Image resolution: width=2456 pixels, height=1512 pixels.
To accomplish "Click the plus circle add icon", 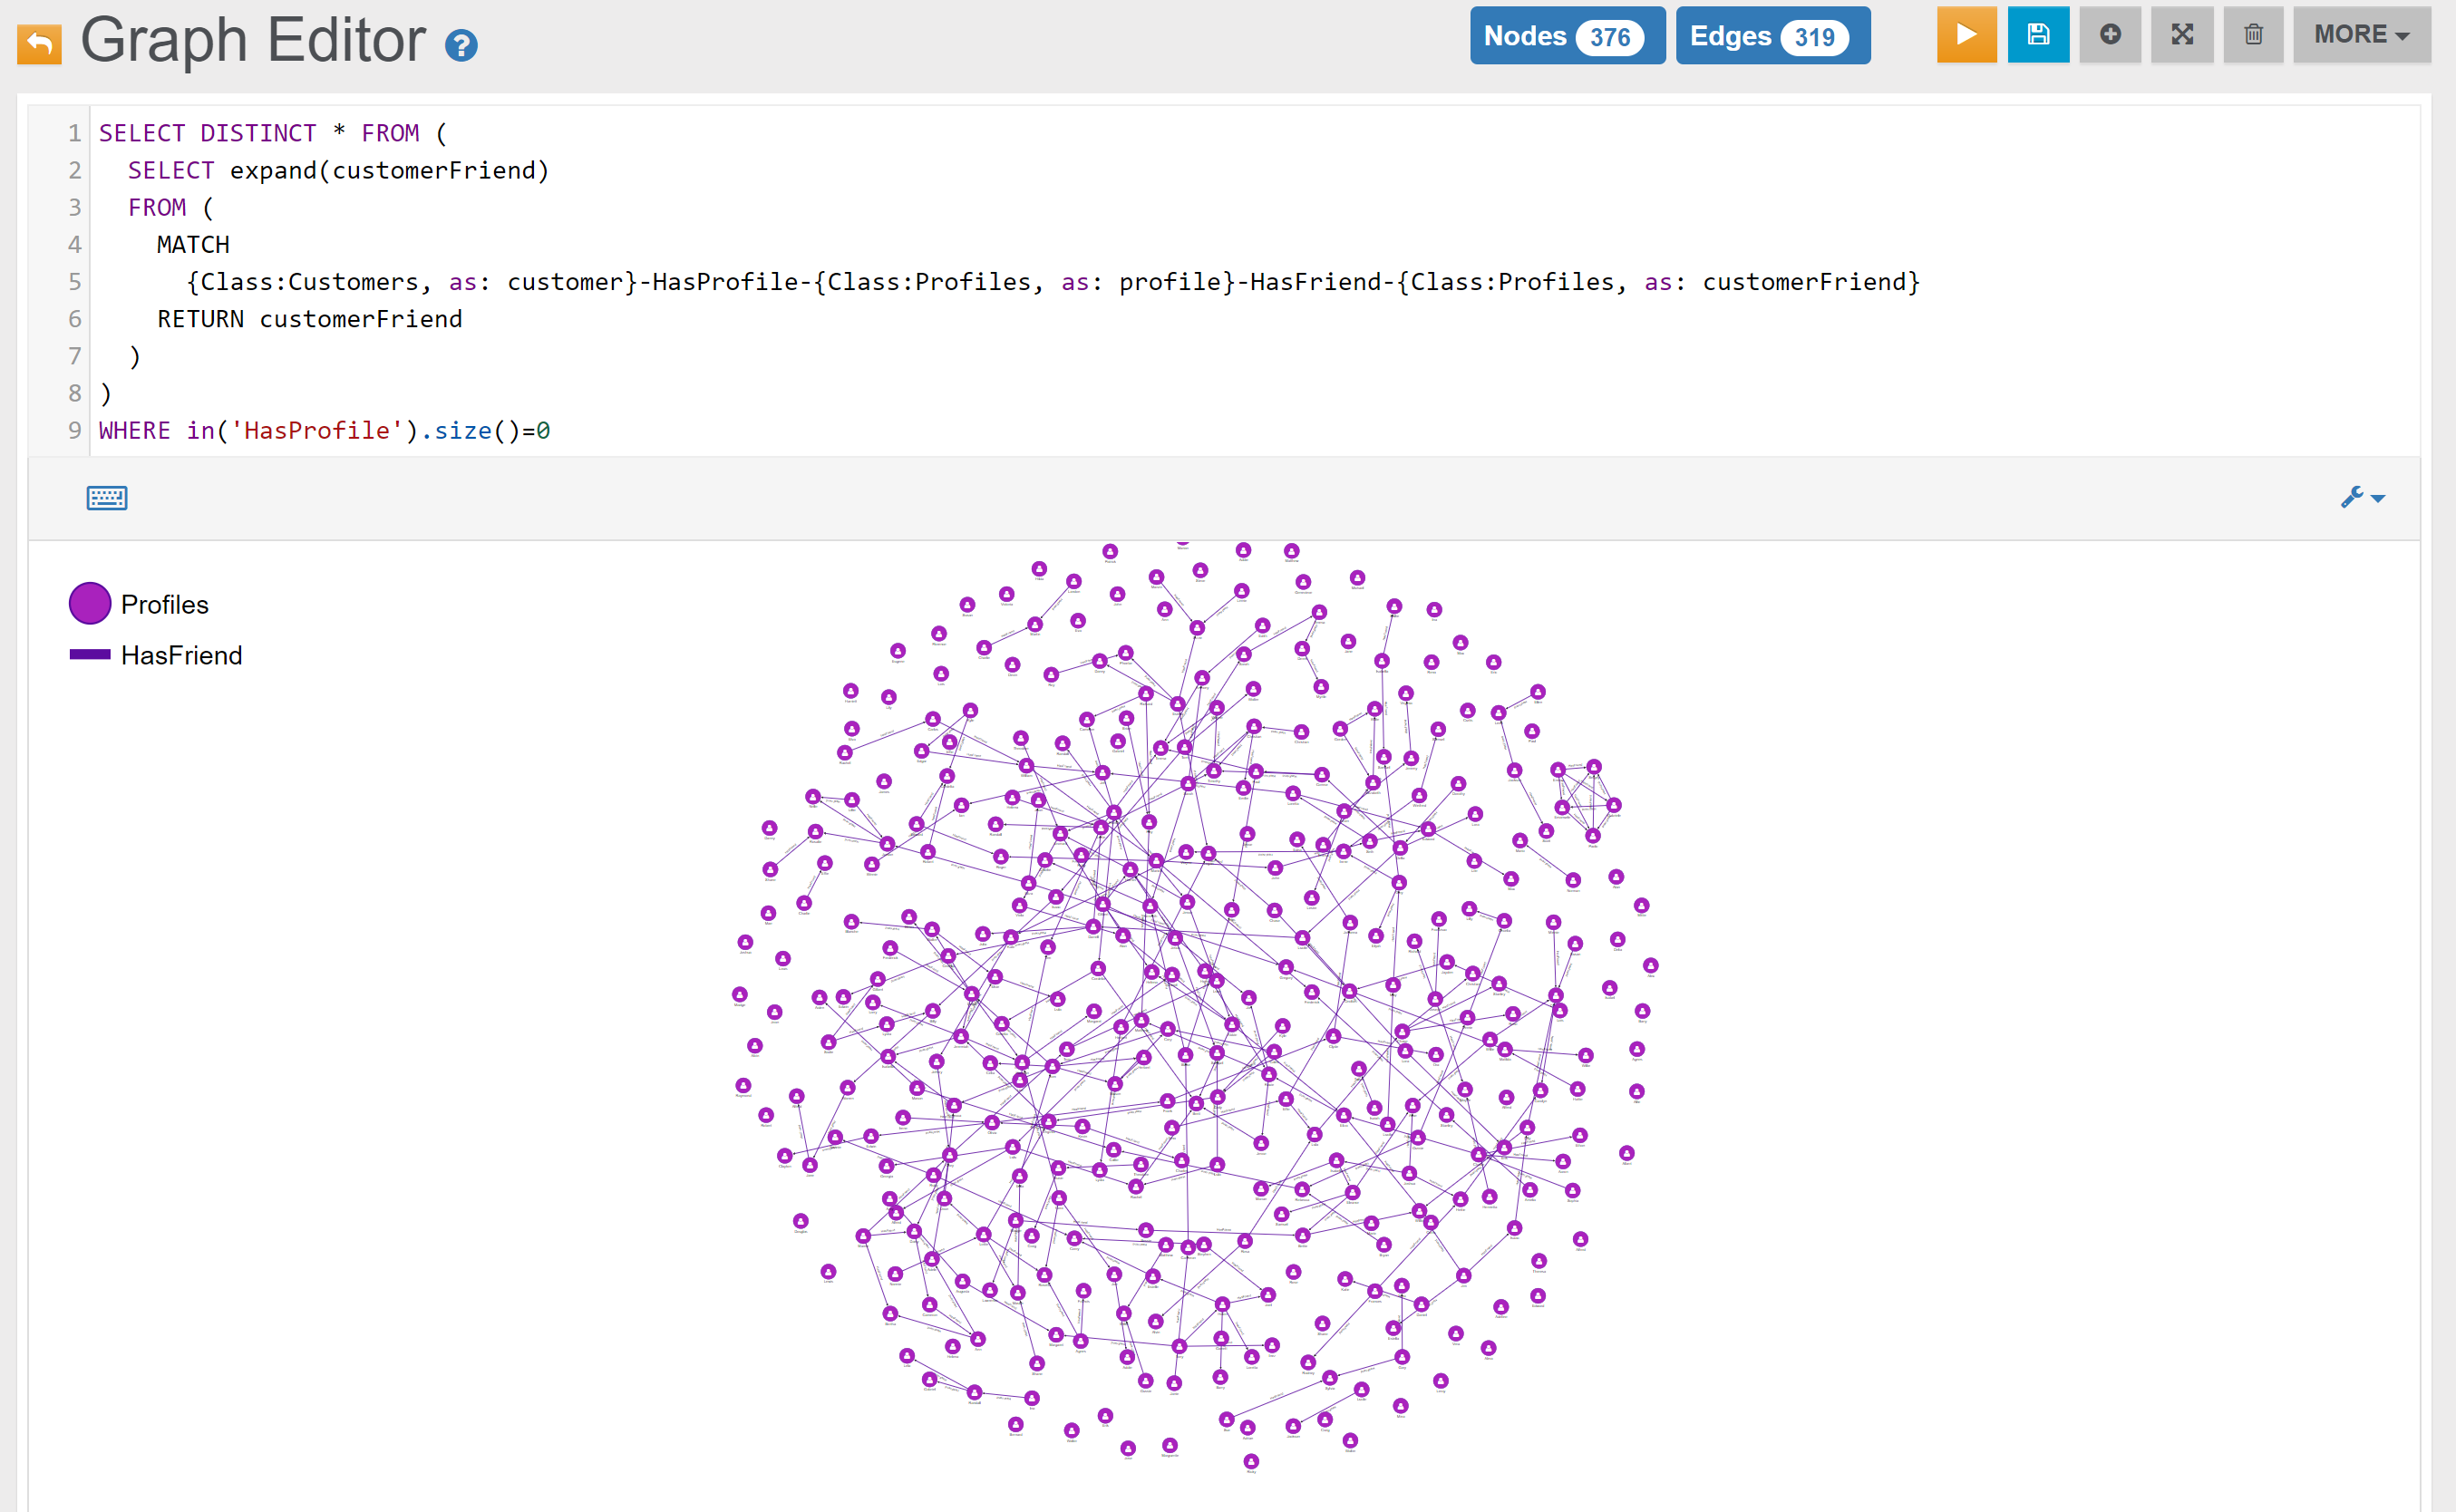I will [2109, 35].
